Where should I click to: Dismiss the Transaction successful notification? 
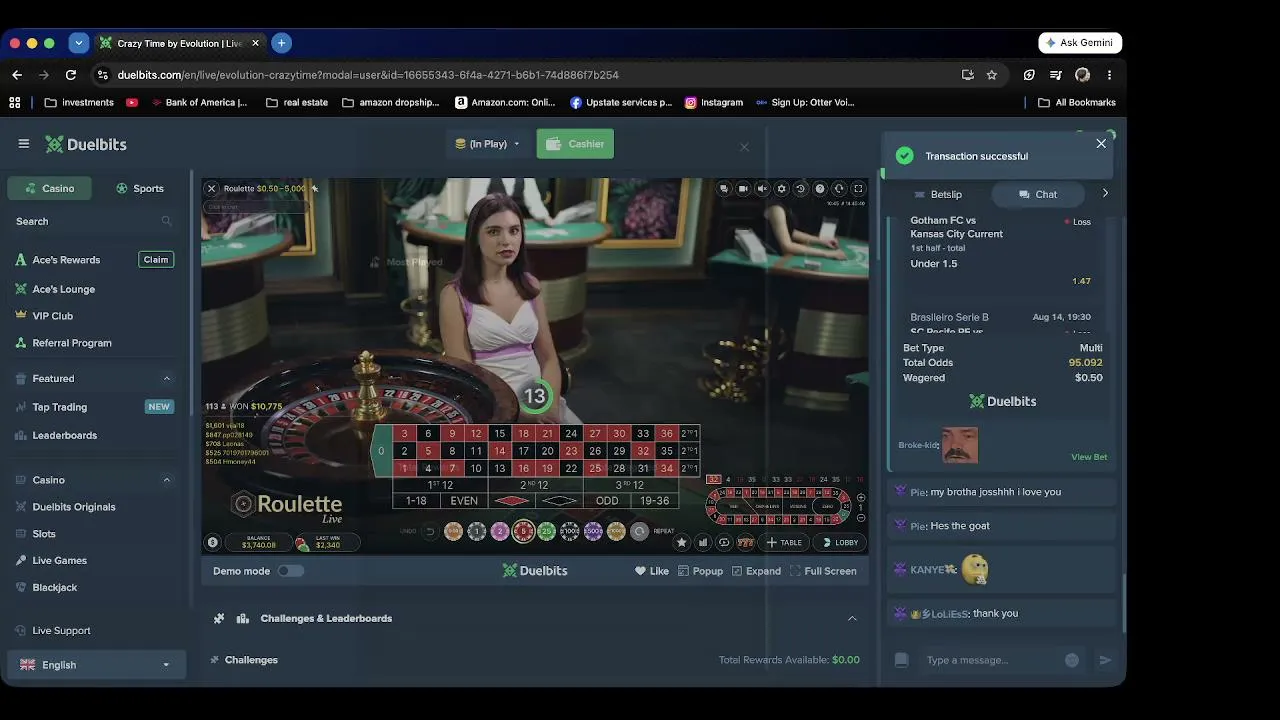pyautogui.click(x=1101, y=143)
